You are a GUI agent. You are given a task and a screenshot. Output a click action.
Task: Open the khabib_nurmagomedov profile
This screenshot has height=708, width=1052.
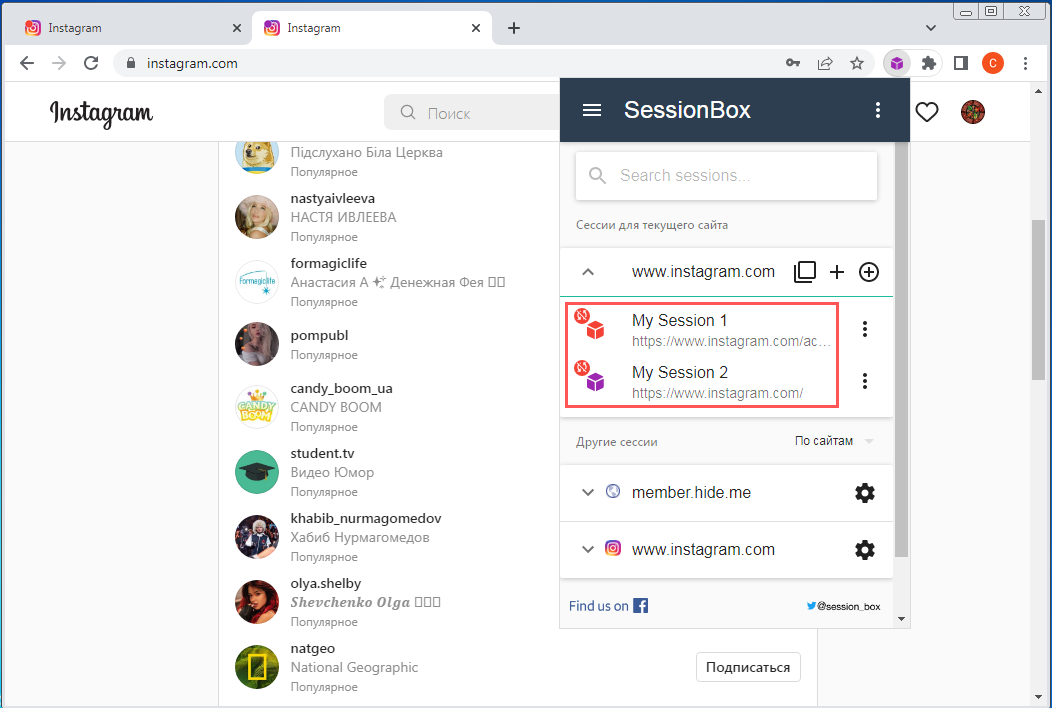366,519
